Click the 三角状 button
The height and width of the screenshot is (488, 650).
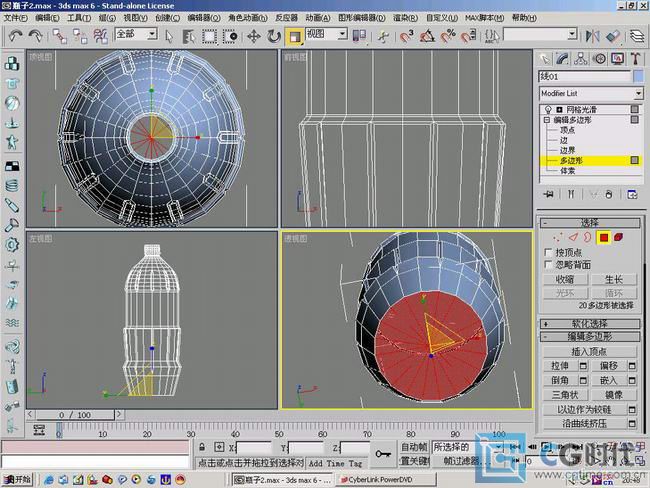pyautogui.click(x=565, y=395)
